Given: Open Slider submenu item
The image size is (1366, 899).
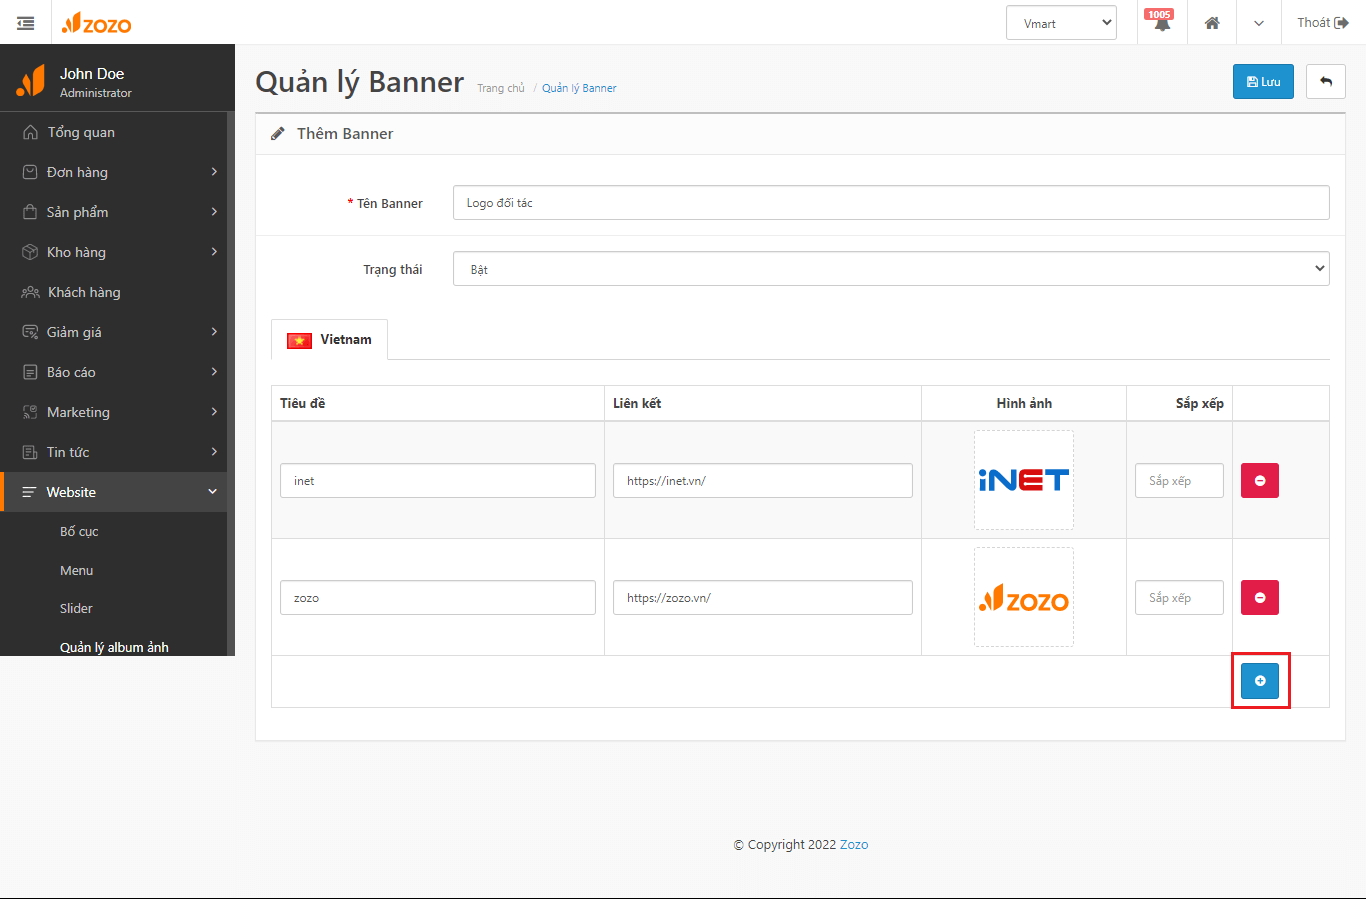Looking at the screenshot, I should point(76,608).
